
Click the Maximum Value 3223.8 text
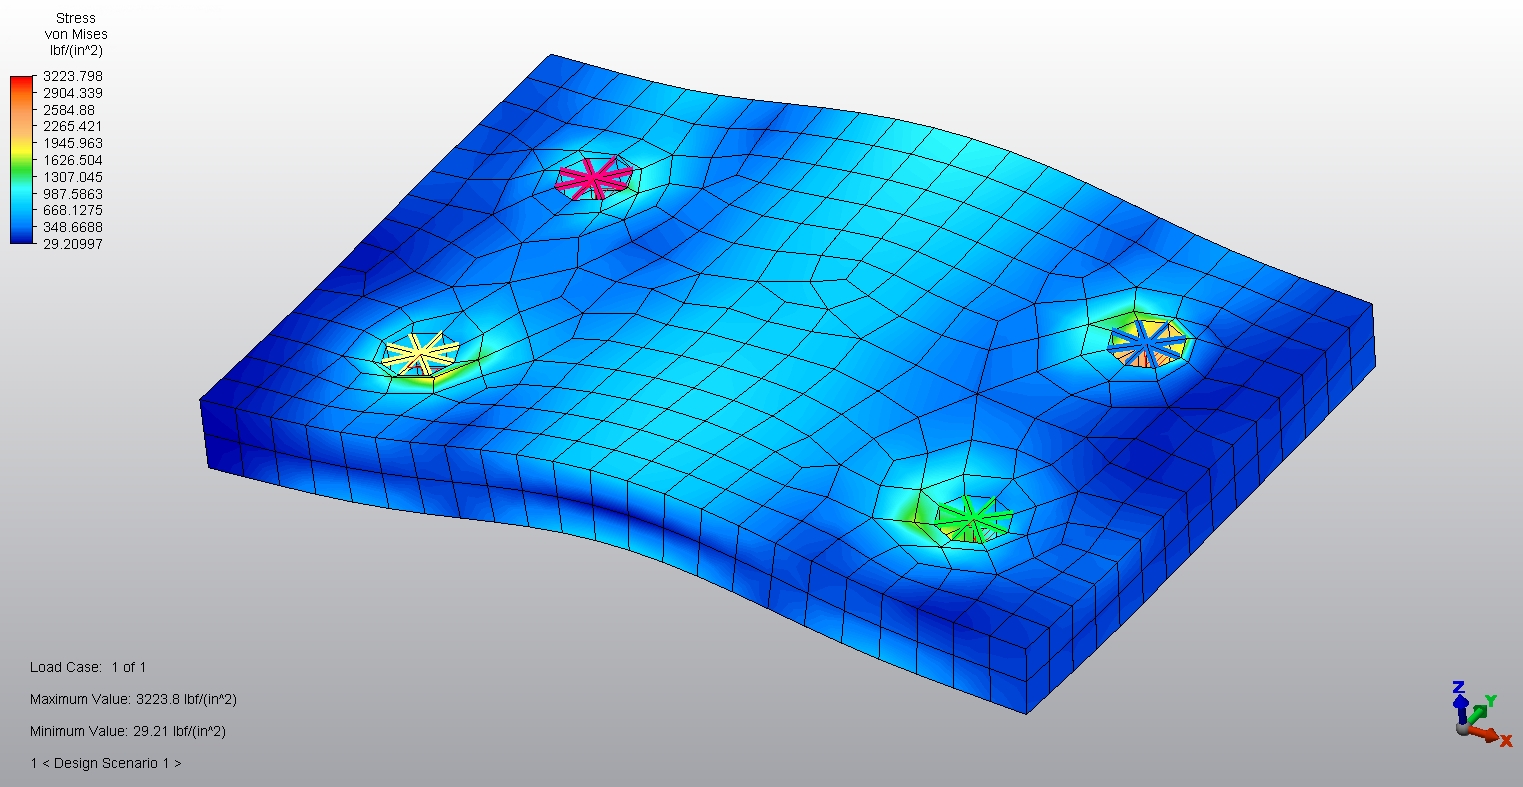click(x=133, y=699)
